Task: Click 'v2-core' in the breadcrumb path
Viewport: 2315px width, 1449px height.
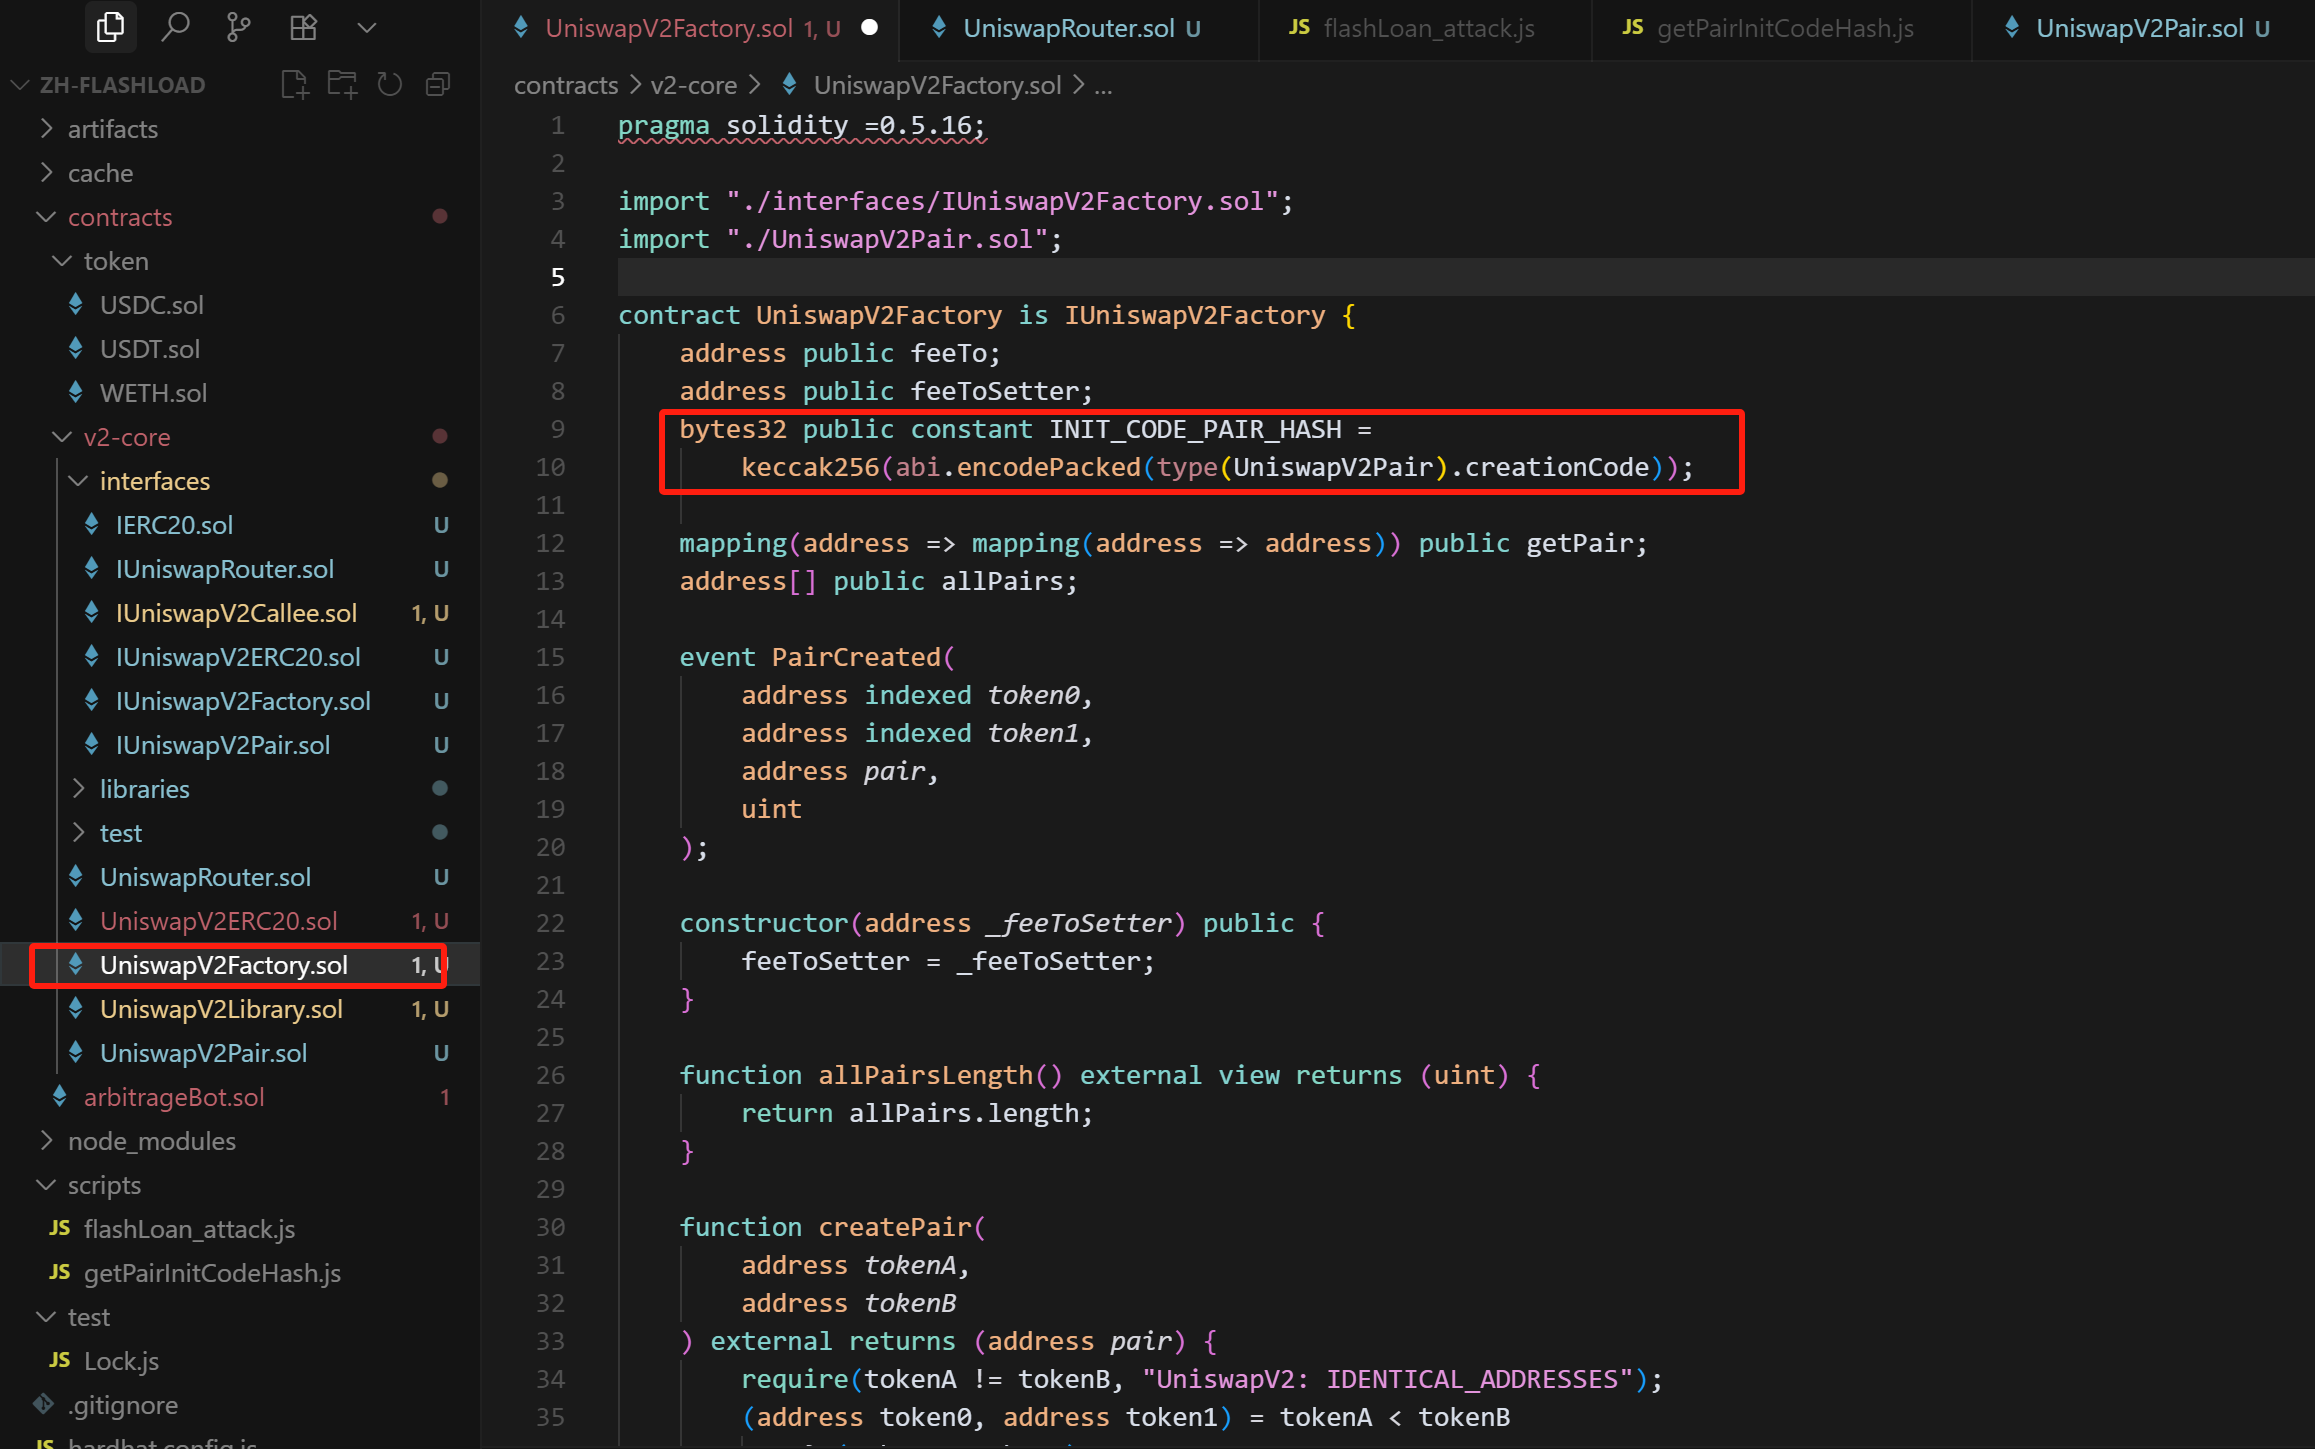Action: point(693,86)
